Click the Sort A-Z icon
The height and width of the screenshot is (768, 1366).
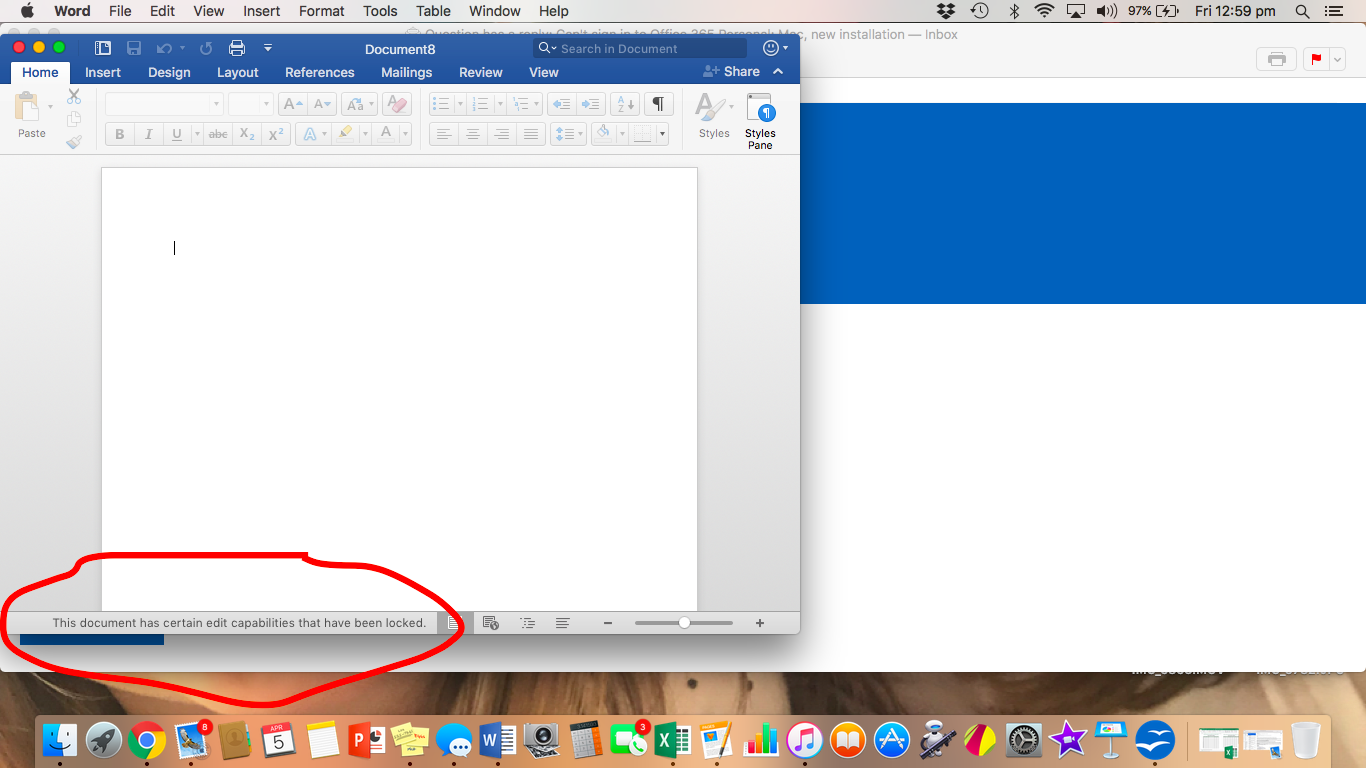(625, 104)
